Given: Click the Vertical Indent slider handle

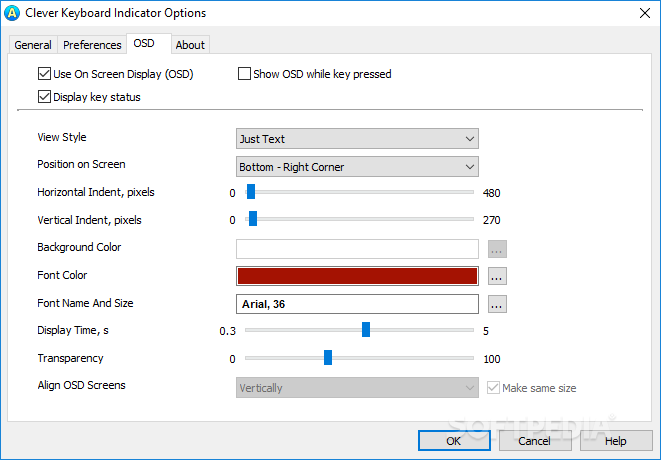Looking at the screenshot, I should click(253, 219).
